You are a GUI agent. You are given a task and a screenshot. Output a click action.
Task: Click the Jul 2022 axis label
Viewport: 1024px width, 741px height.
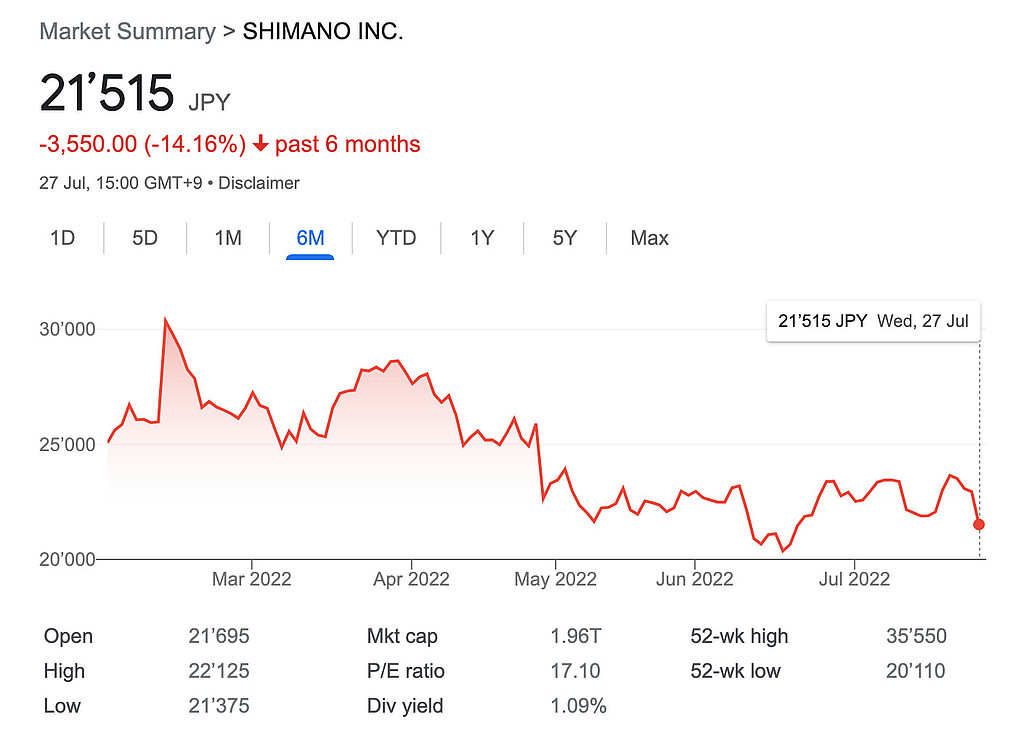[x=854, y=579]
